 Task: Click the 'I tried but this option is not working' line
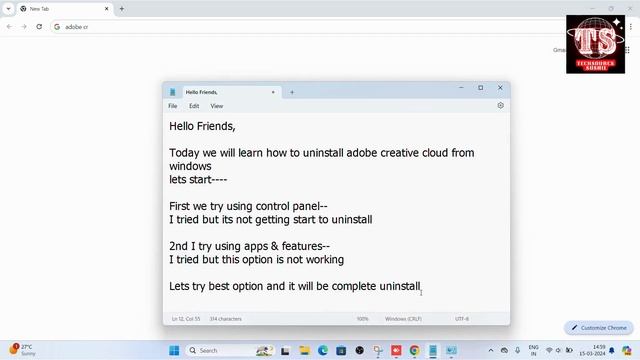[x=256, y=260]
